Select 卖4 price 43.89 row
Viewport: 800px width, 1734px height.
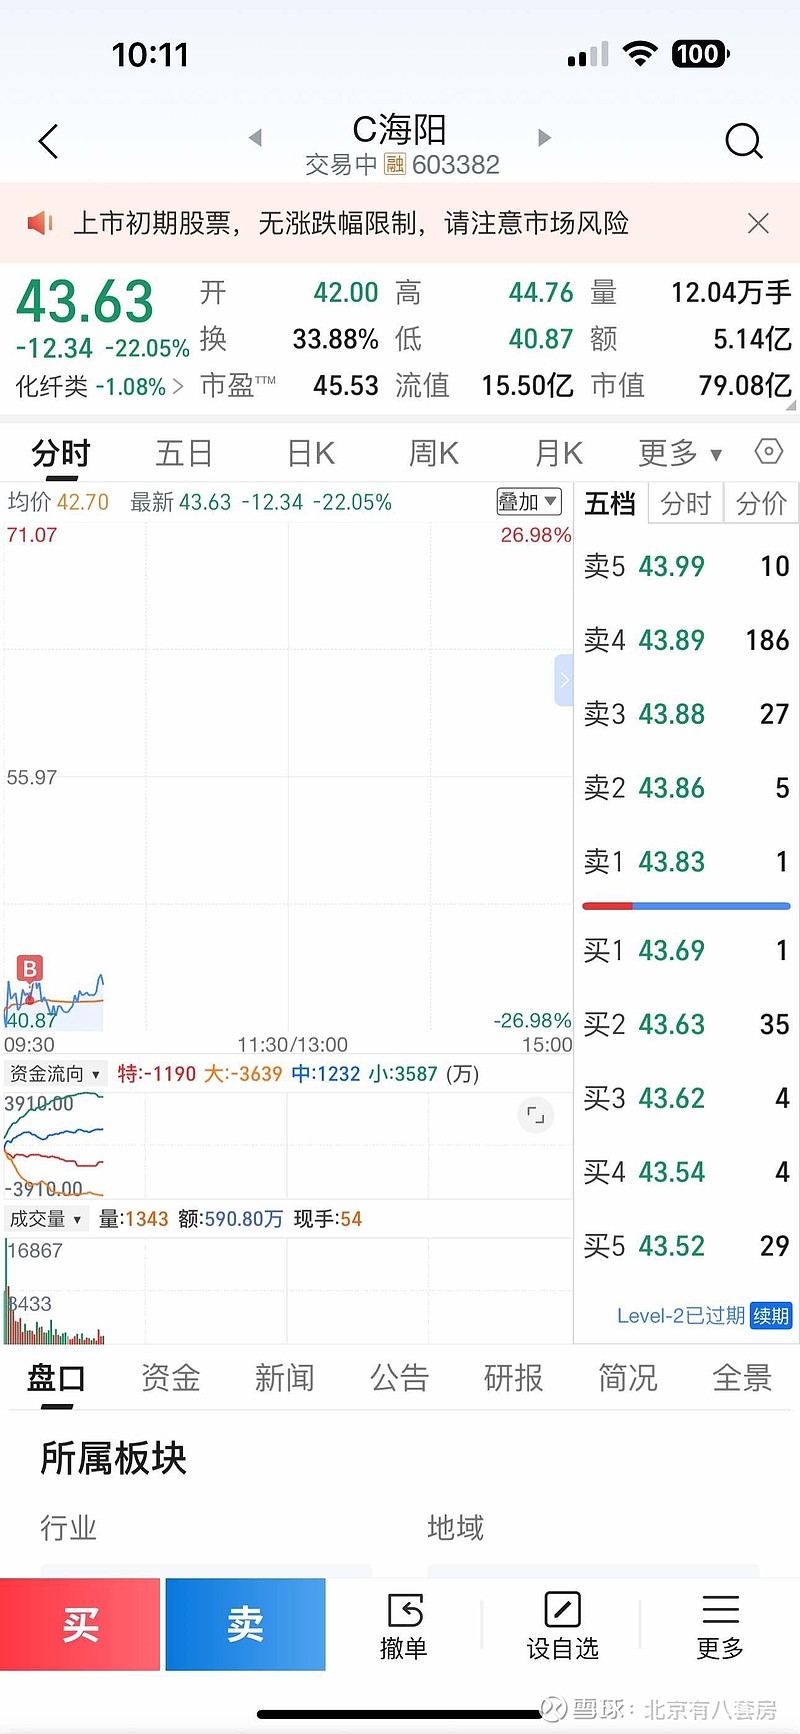click(686, 640)
